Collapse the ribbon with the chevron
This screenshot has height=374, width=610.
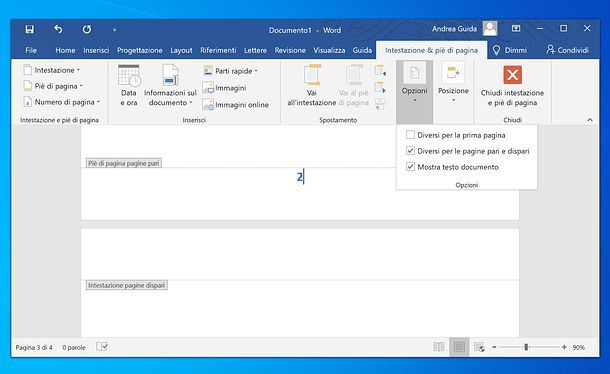coord(590,120)
